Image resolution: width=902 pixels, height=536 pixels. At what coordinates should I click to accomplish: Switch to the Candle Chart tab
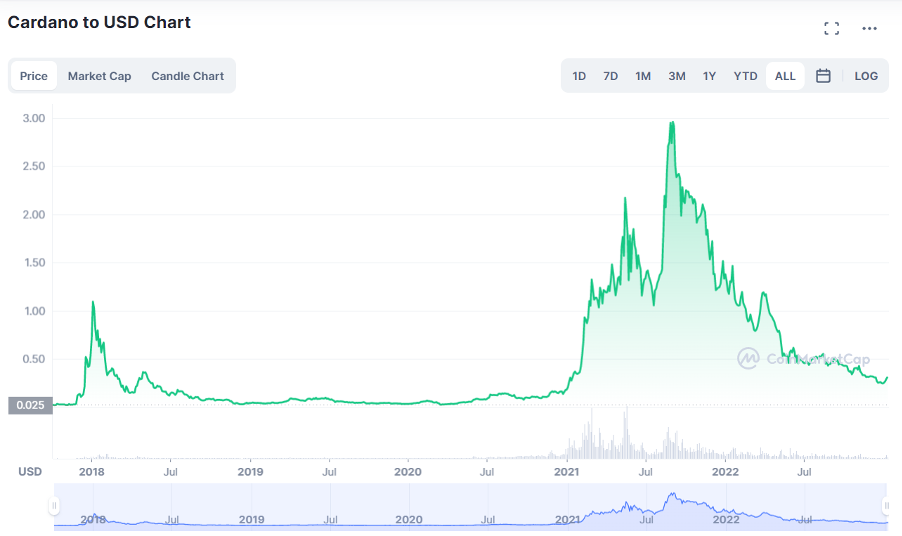(188, 76)
